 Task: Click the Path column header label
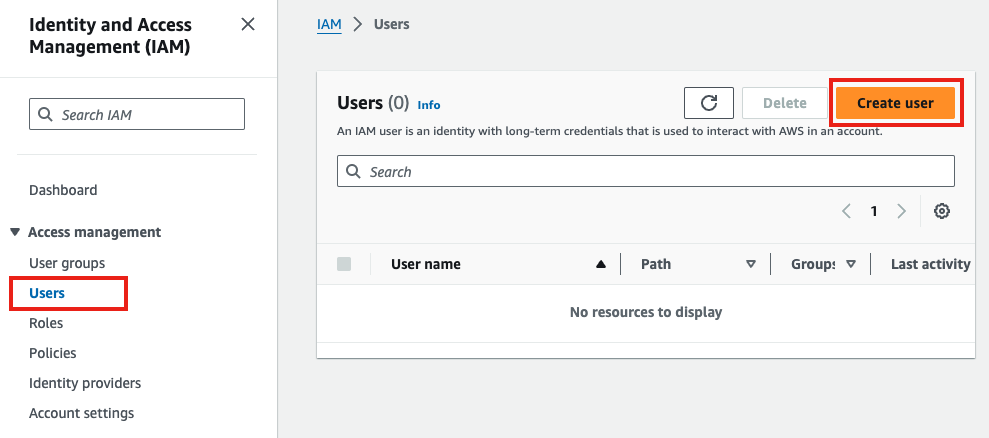click(x=656, y=264)
